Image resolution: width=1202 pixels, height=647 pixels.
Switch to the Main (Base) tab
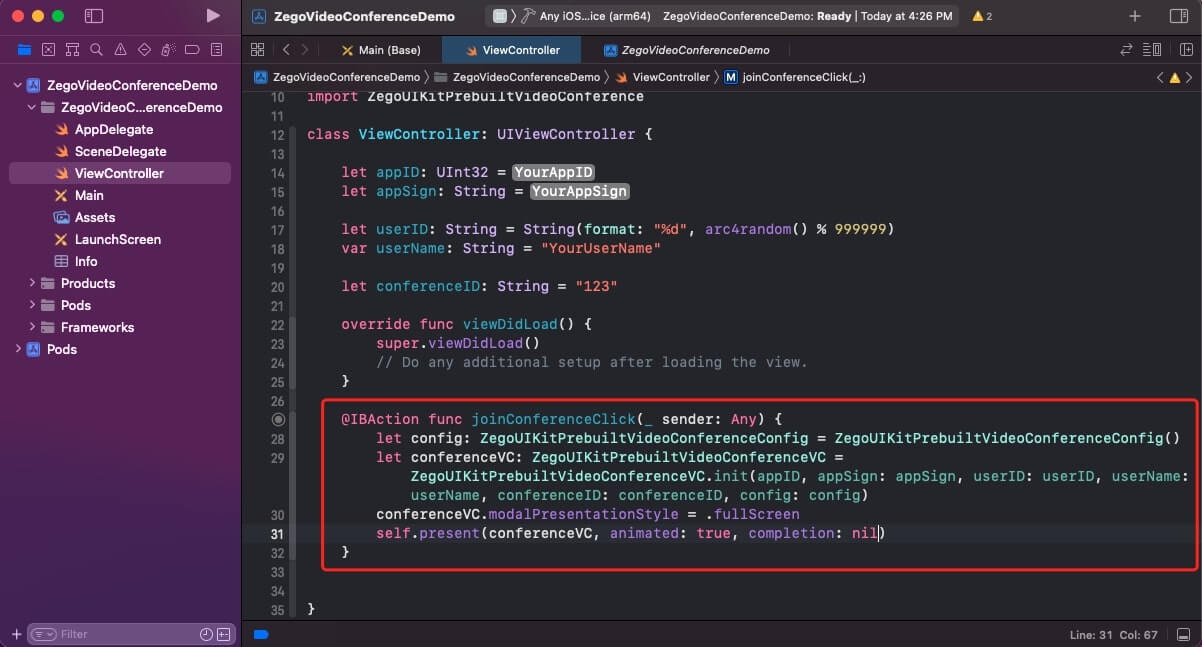pos(380,50)
